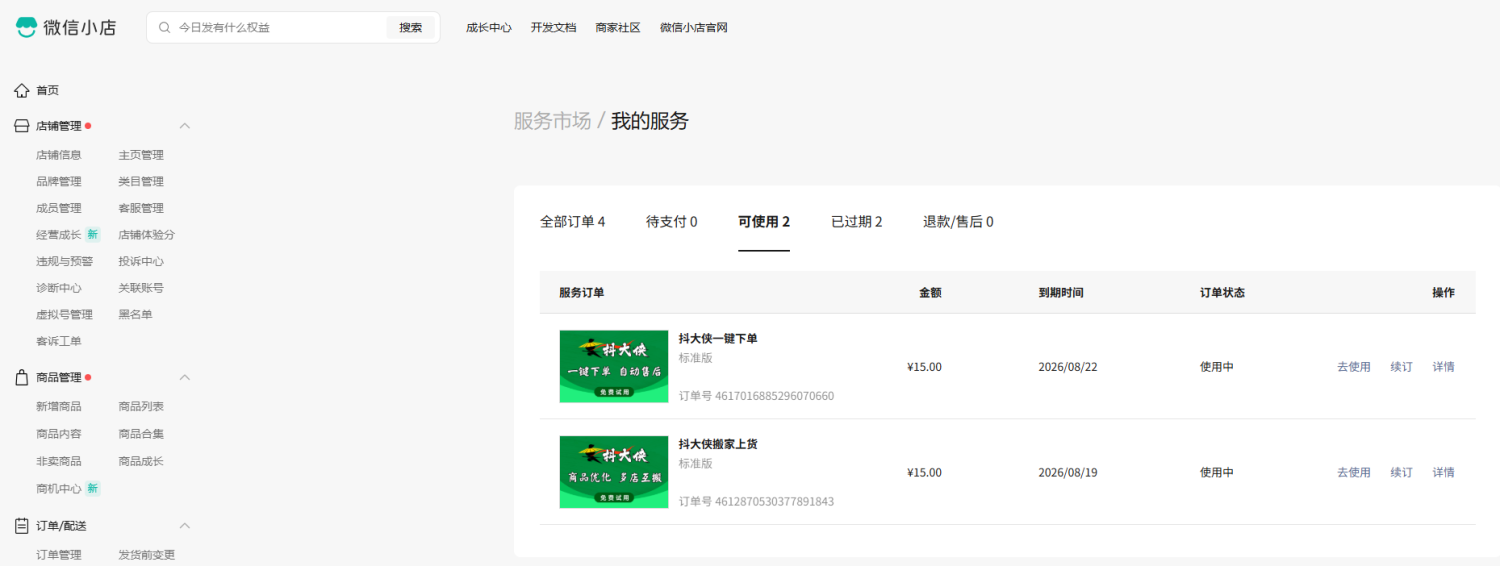Click the 微信小店 logo icon

click(x=26, y=27)
